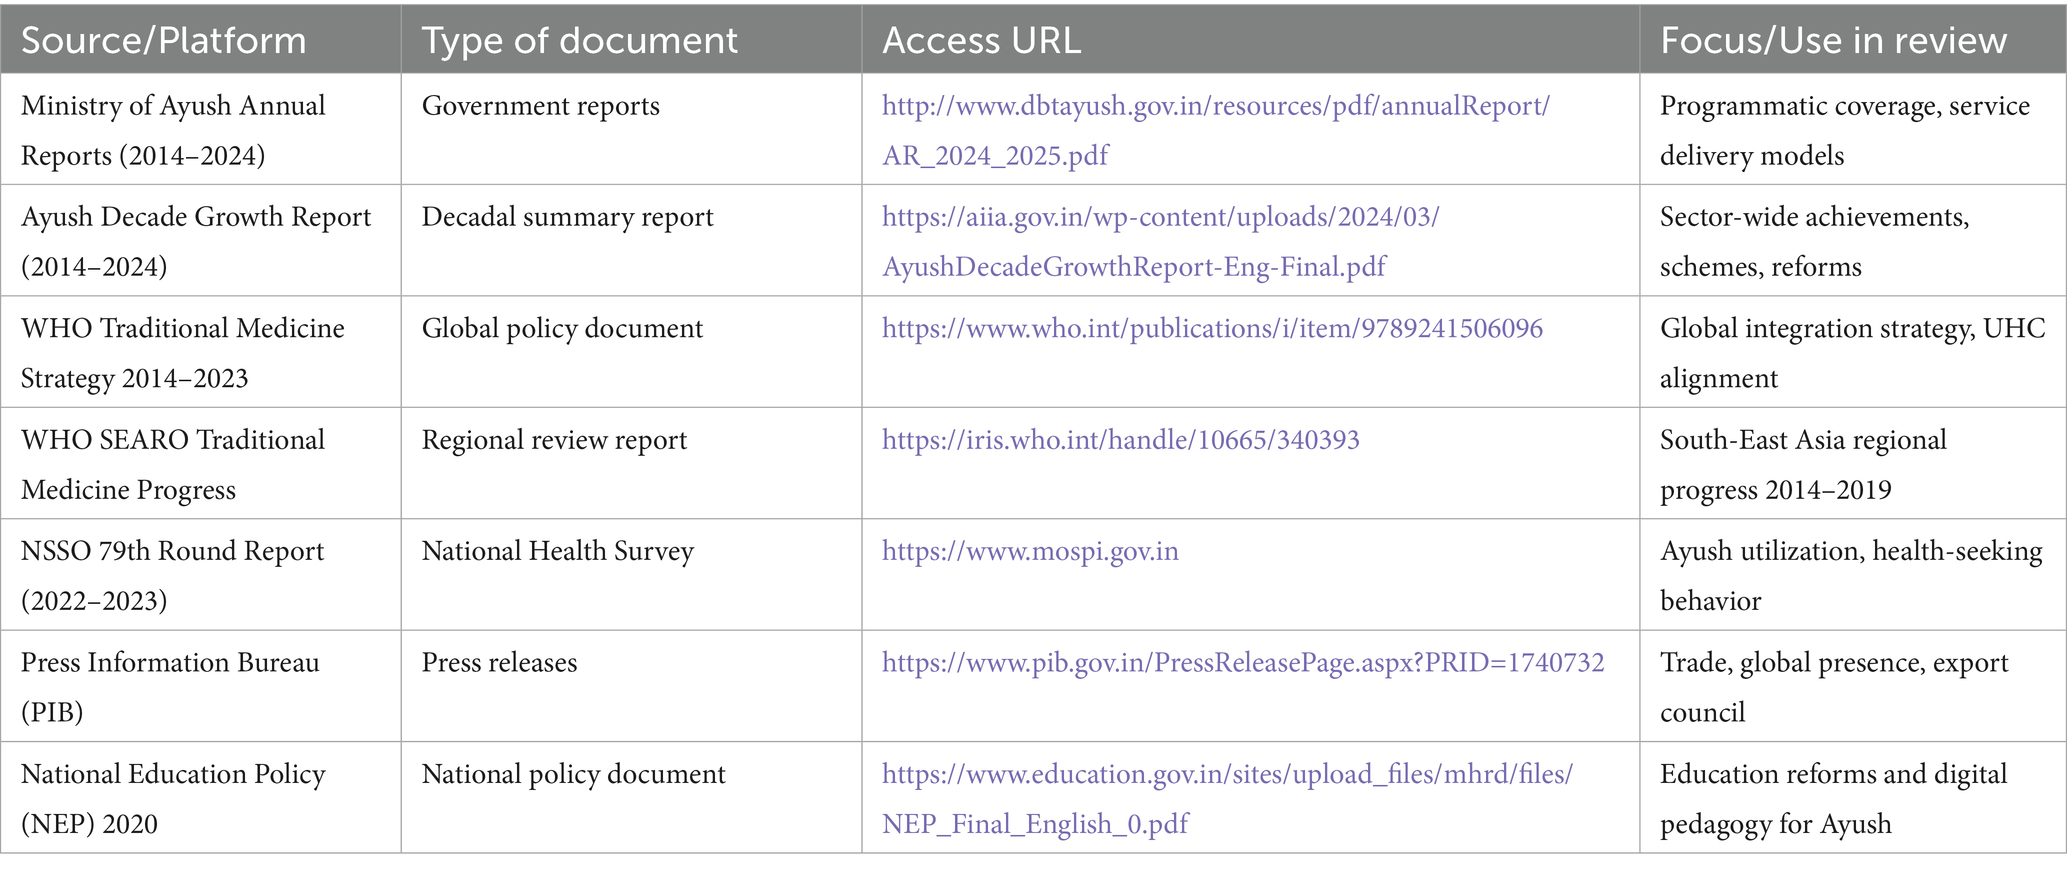2067x871 pixels.
Task: Visit the mospi.gov.in link
Action: coord(1030,551)
